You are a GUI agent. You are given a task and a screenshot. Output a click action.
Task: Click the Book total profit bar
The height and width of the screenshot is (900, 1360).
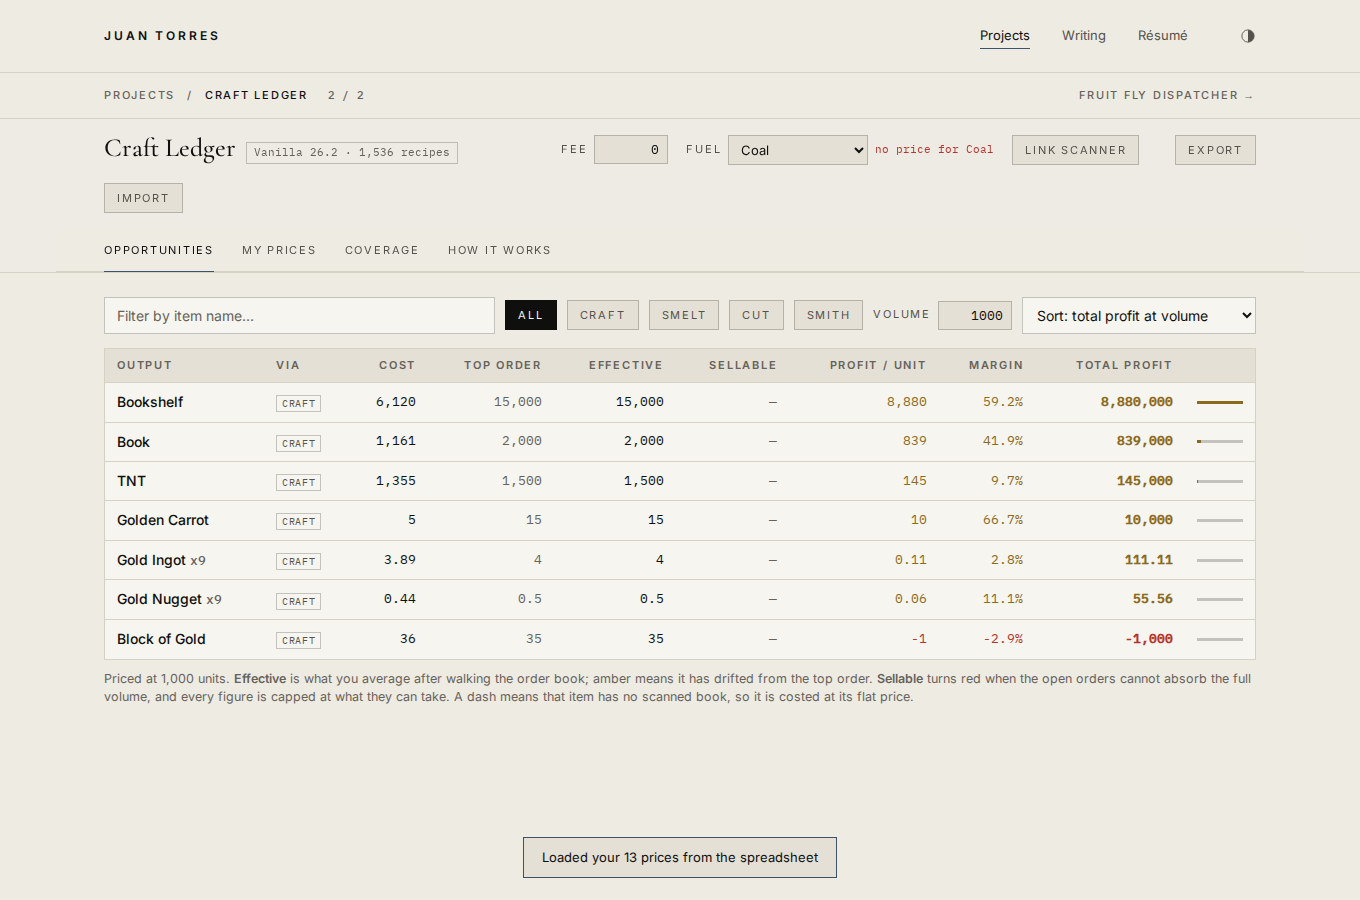pyautogui.click(x=1220, y=441)
